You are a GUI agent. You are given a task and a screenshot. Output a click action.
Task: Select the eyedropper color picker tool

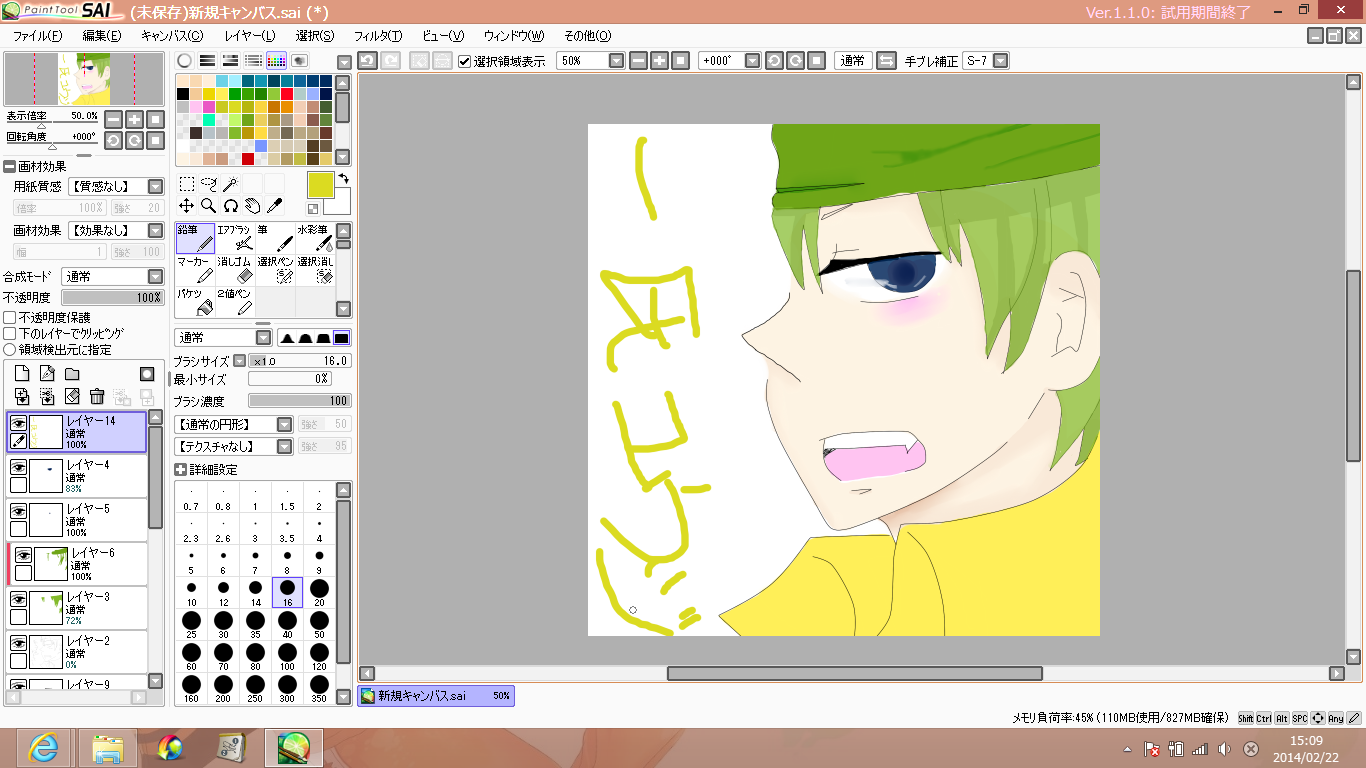point(274,206)
